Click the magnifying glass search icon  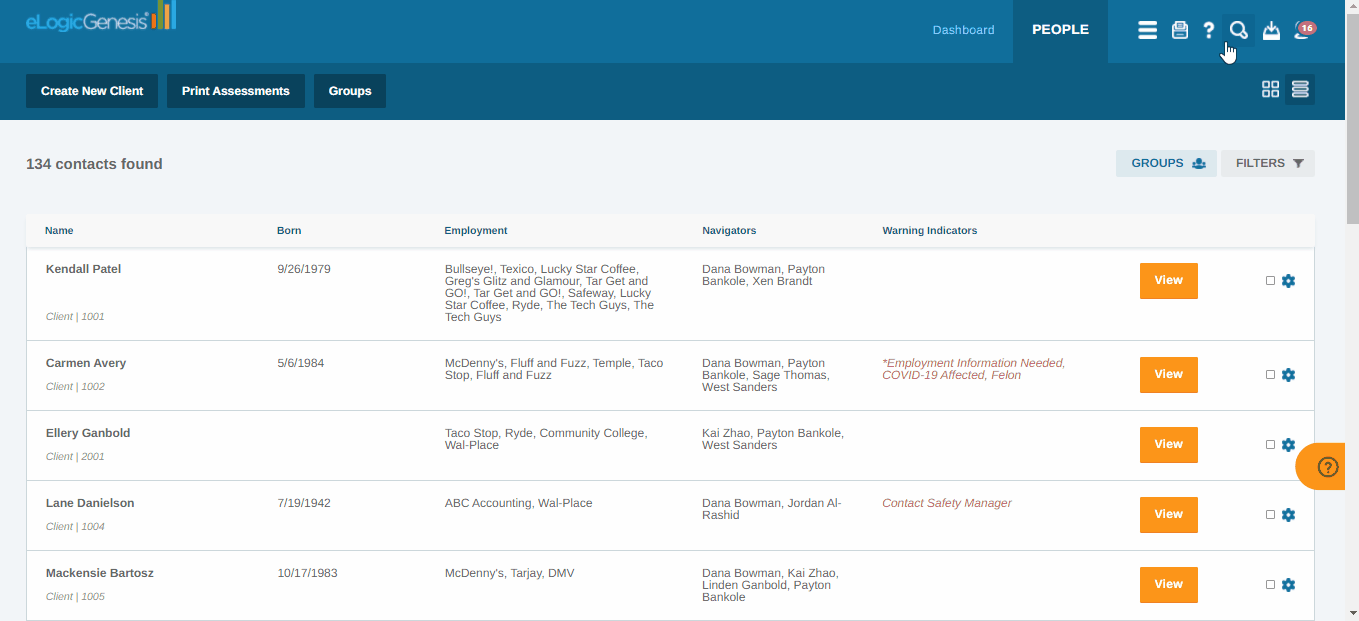[x=1238, y=30]
